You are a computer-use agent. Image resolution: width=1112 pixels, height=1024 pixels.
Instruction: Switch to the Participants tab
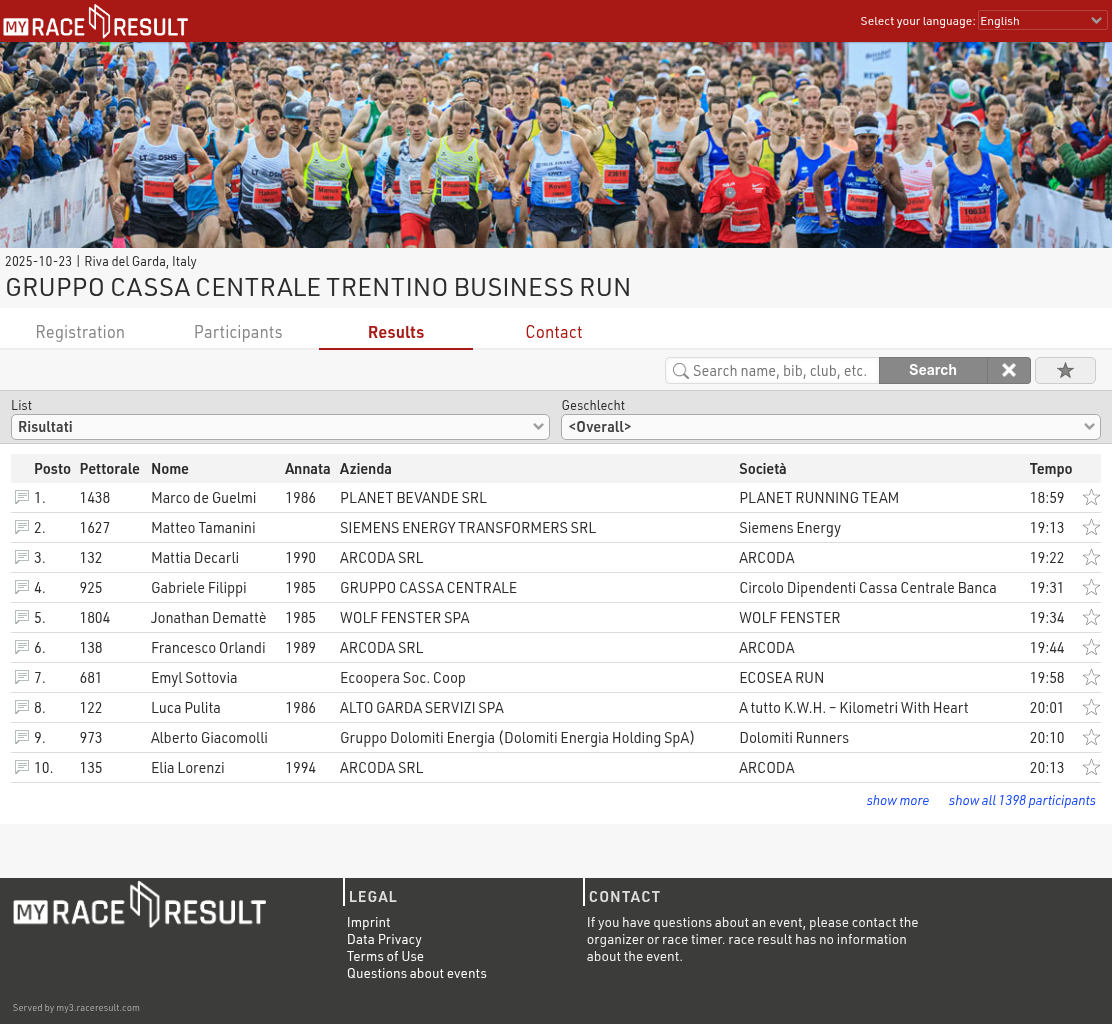238,332
